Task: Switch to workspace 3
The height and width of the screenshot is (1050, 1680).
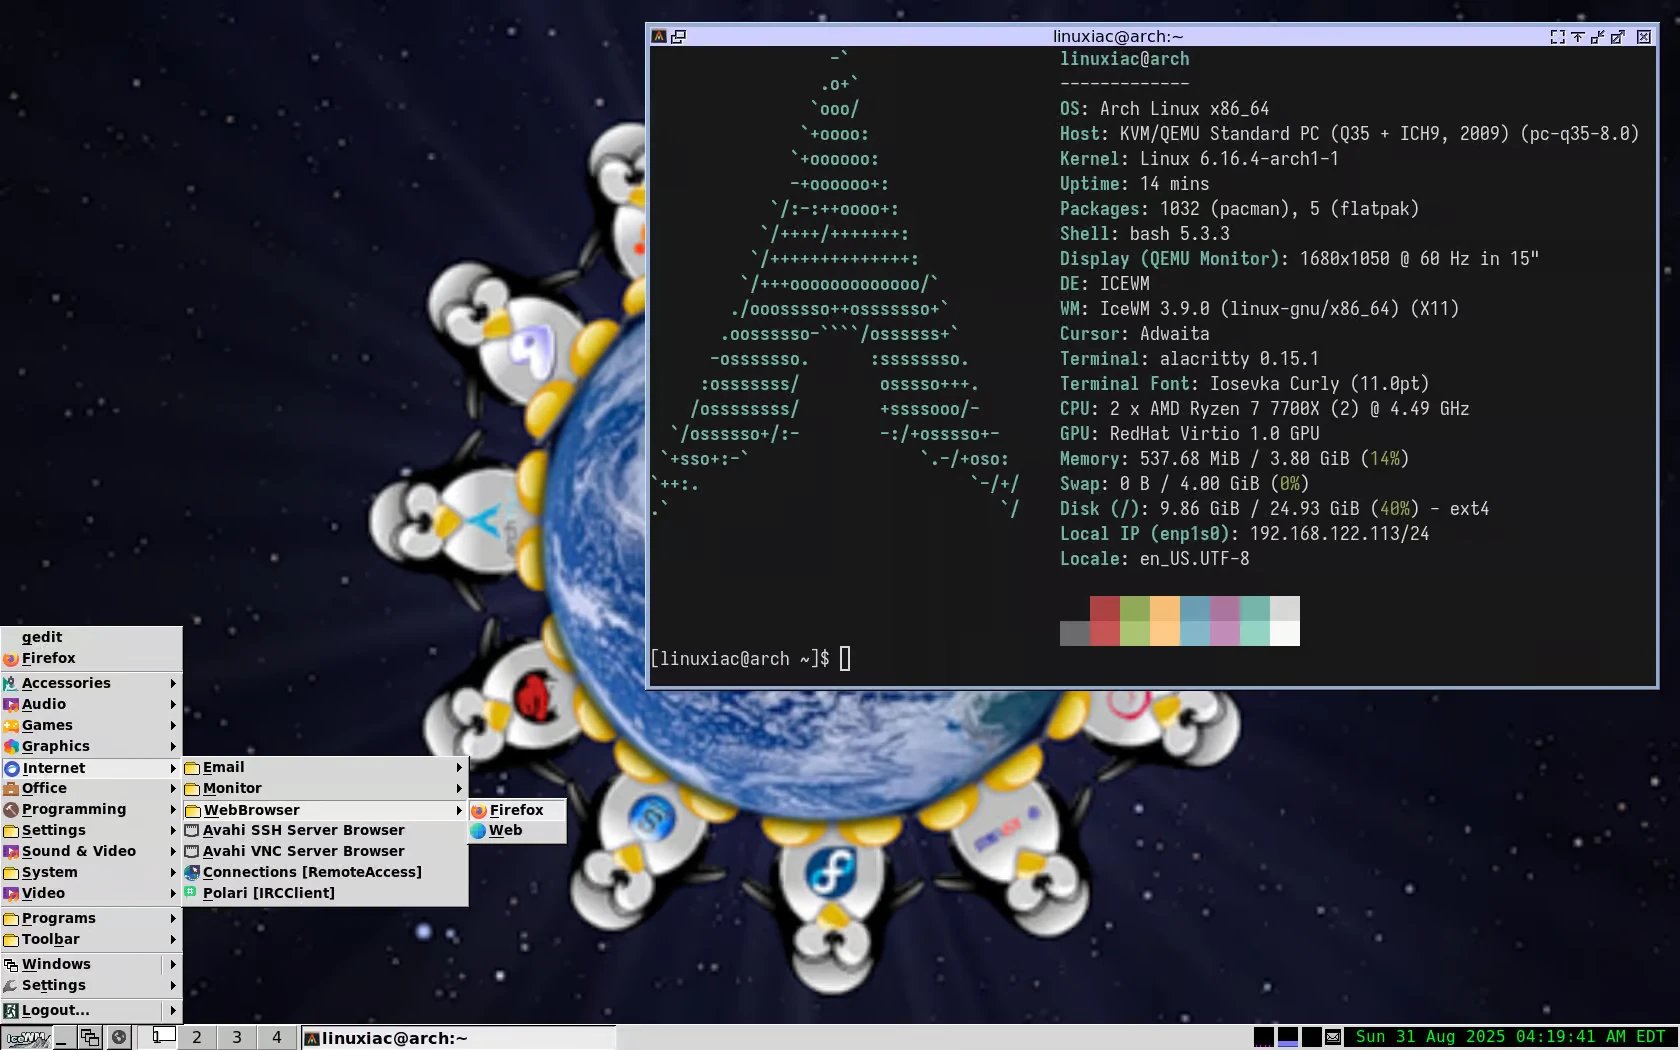Action: coord(237,1038)
